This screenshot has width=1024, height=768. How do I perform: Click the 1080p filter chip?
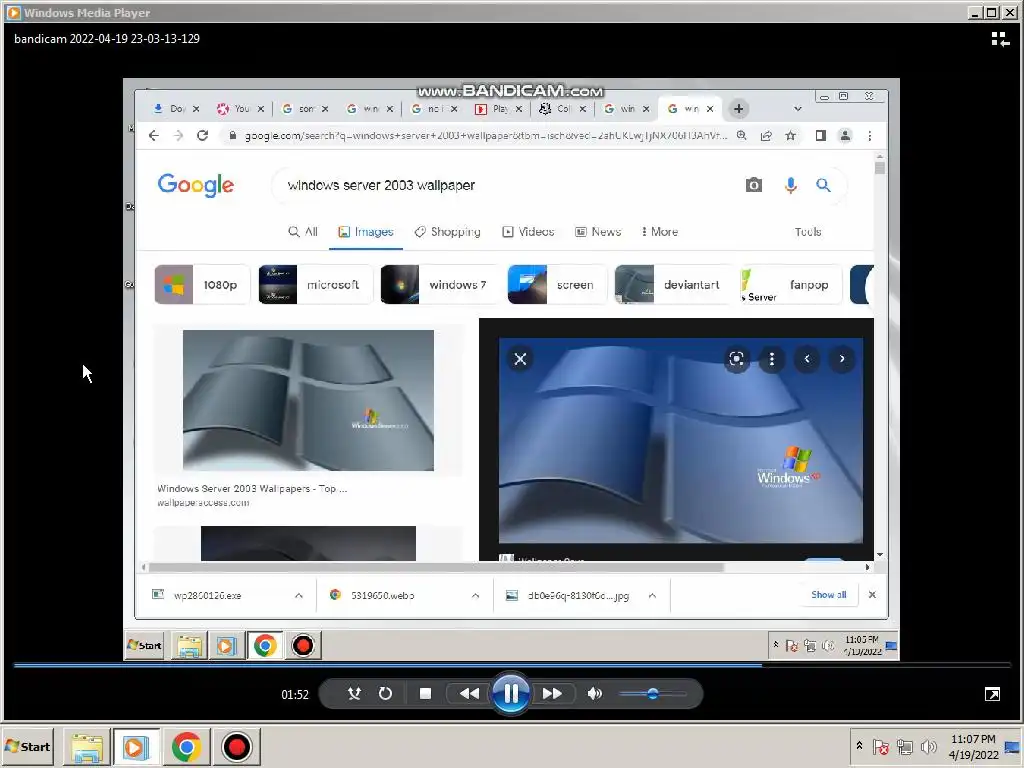(202, 285)
